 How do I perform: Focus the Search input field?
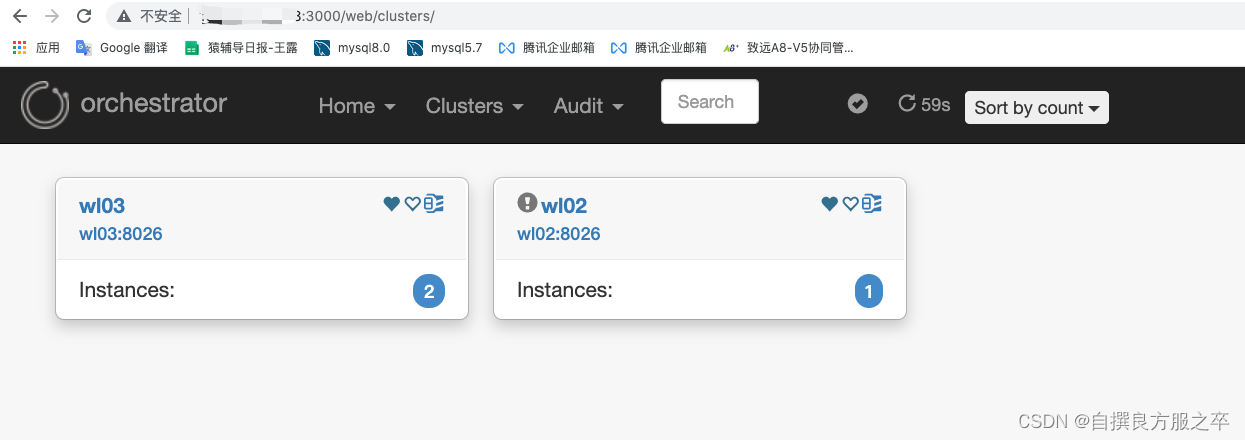tap(710, 102)
